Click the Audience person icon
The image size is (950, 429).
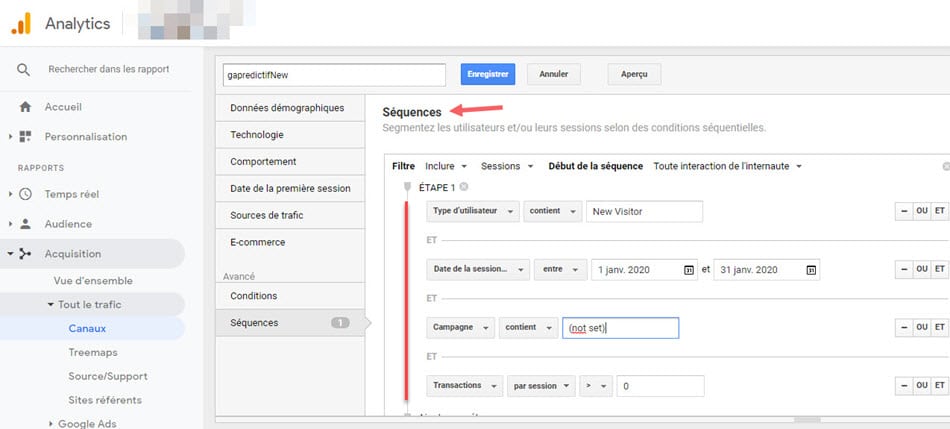[25, 224]
